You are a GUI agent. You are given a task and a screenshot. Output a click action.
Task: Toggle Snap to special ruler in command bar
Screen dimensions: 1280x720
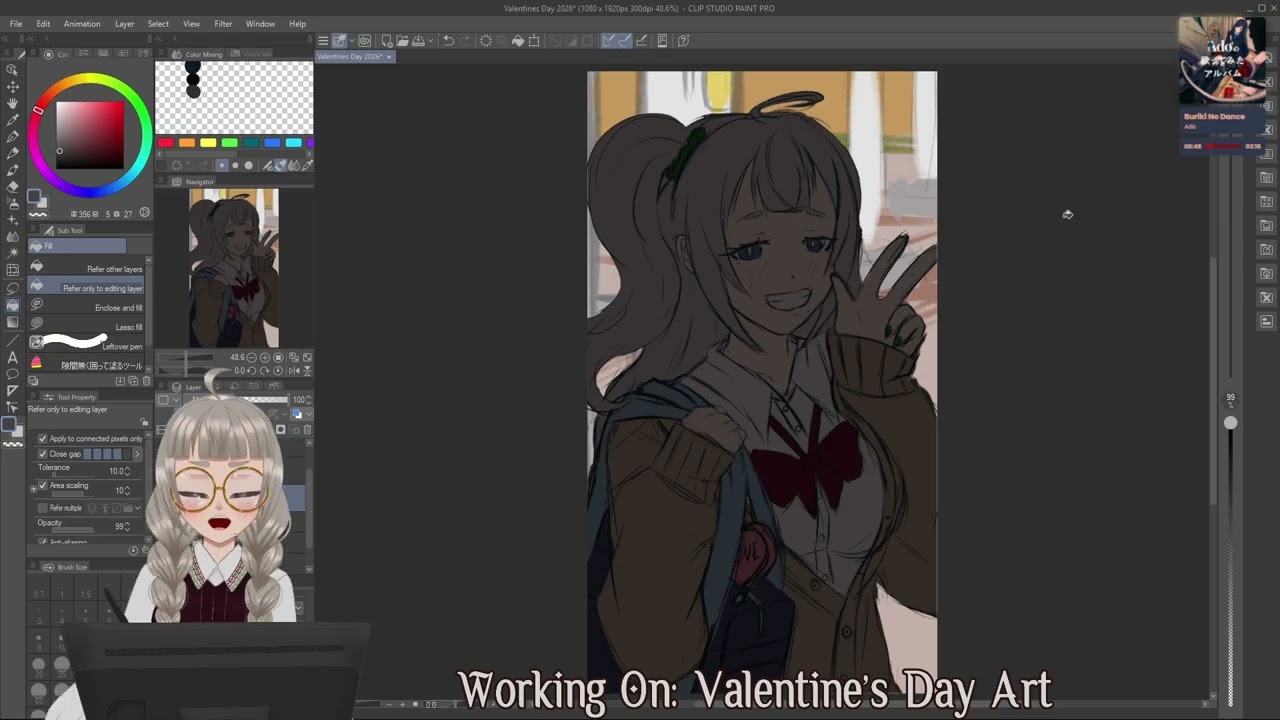[x=625, y=40]
